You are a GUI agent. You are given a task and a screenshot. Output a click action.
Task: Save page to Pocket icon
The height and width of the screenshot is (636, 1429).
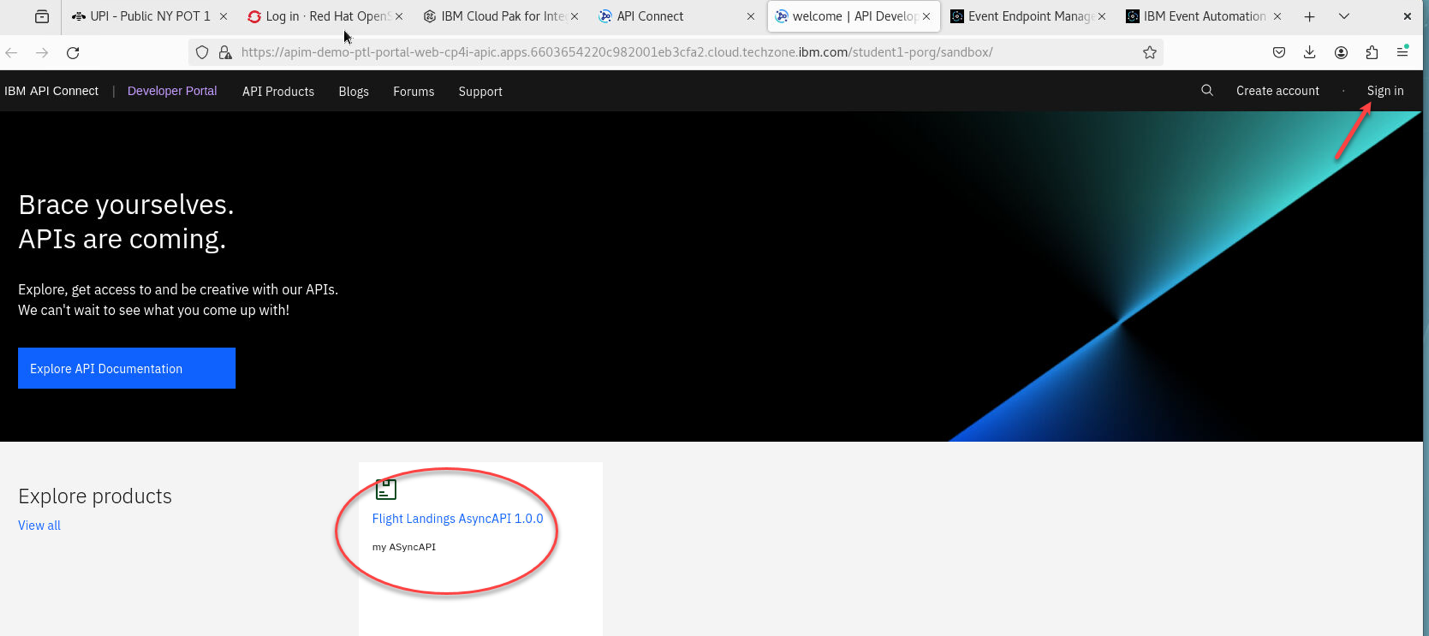1278,53
